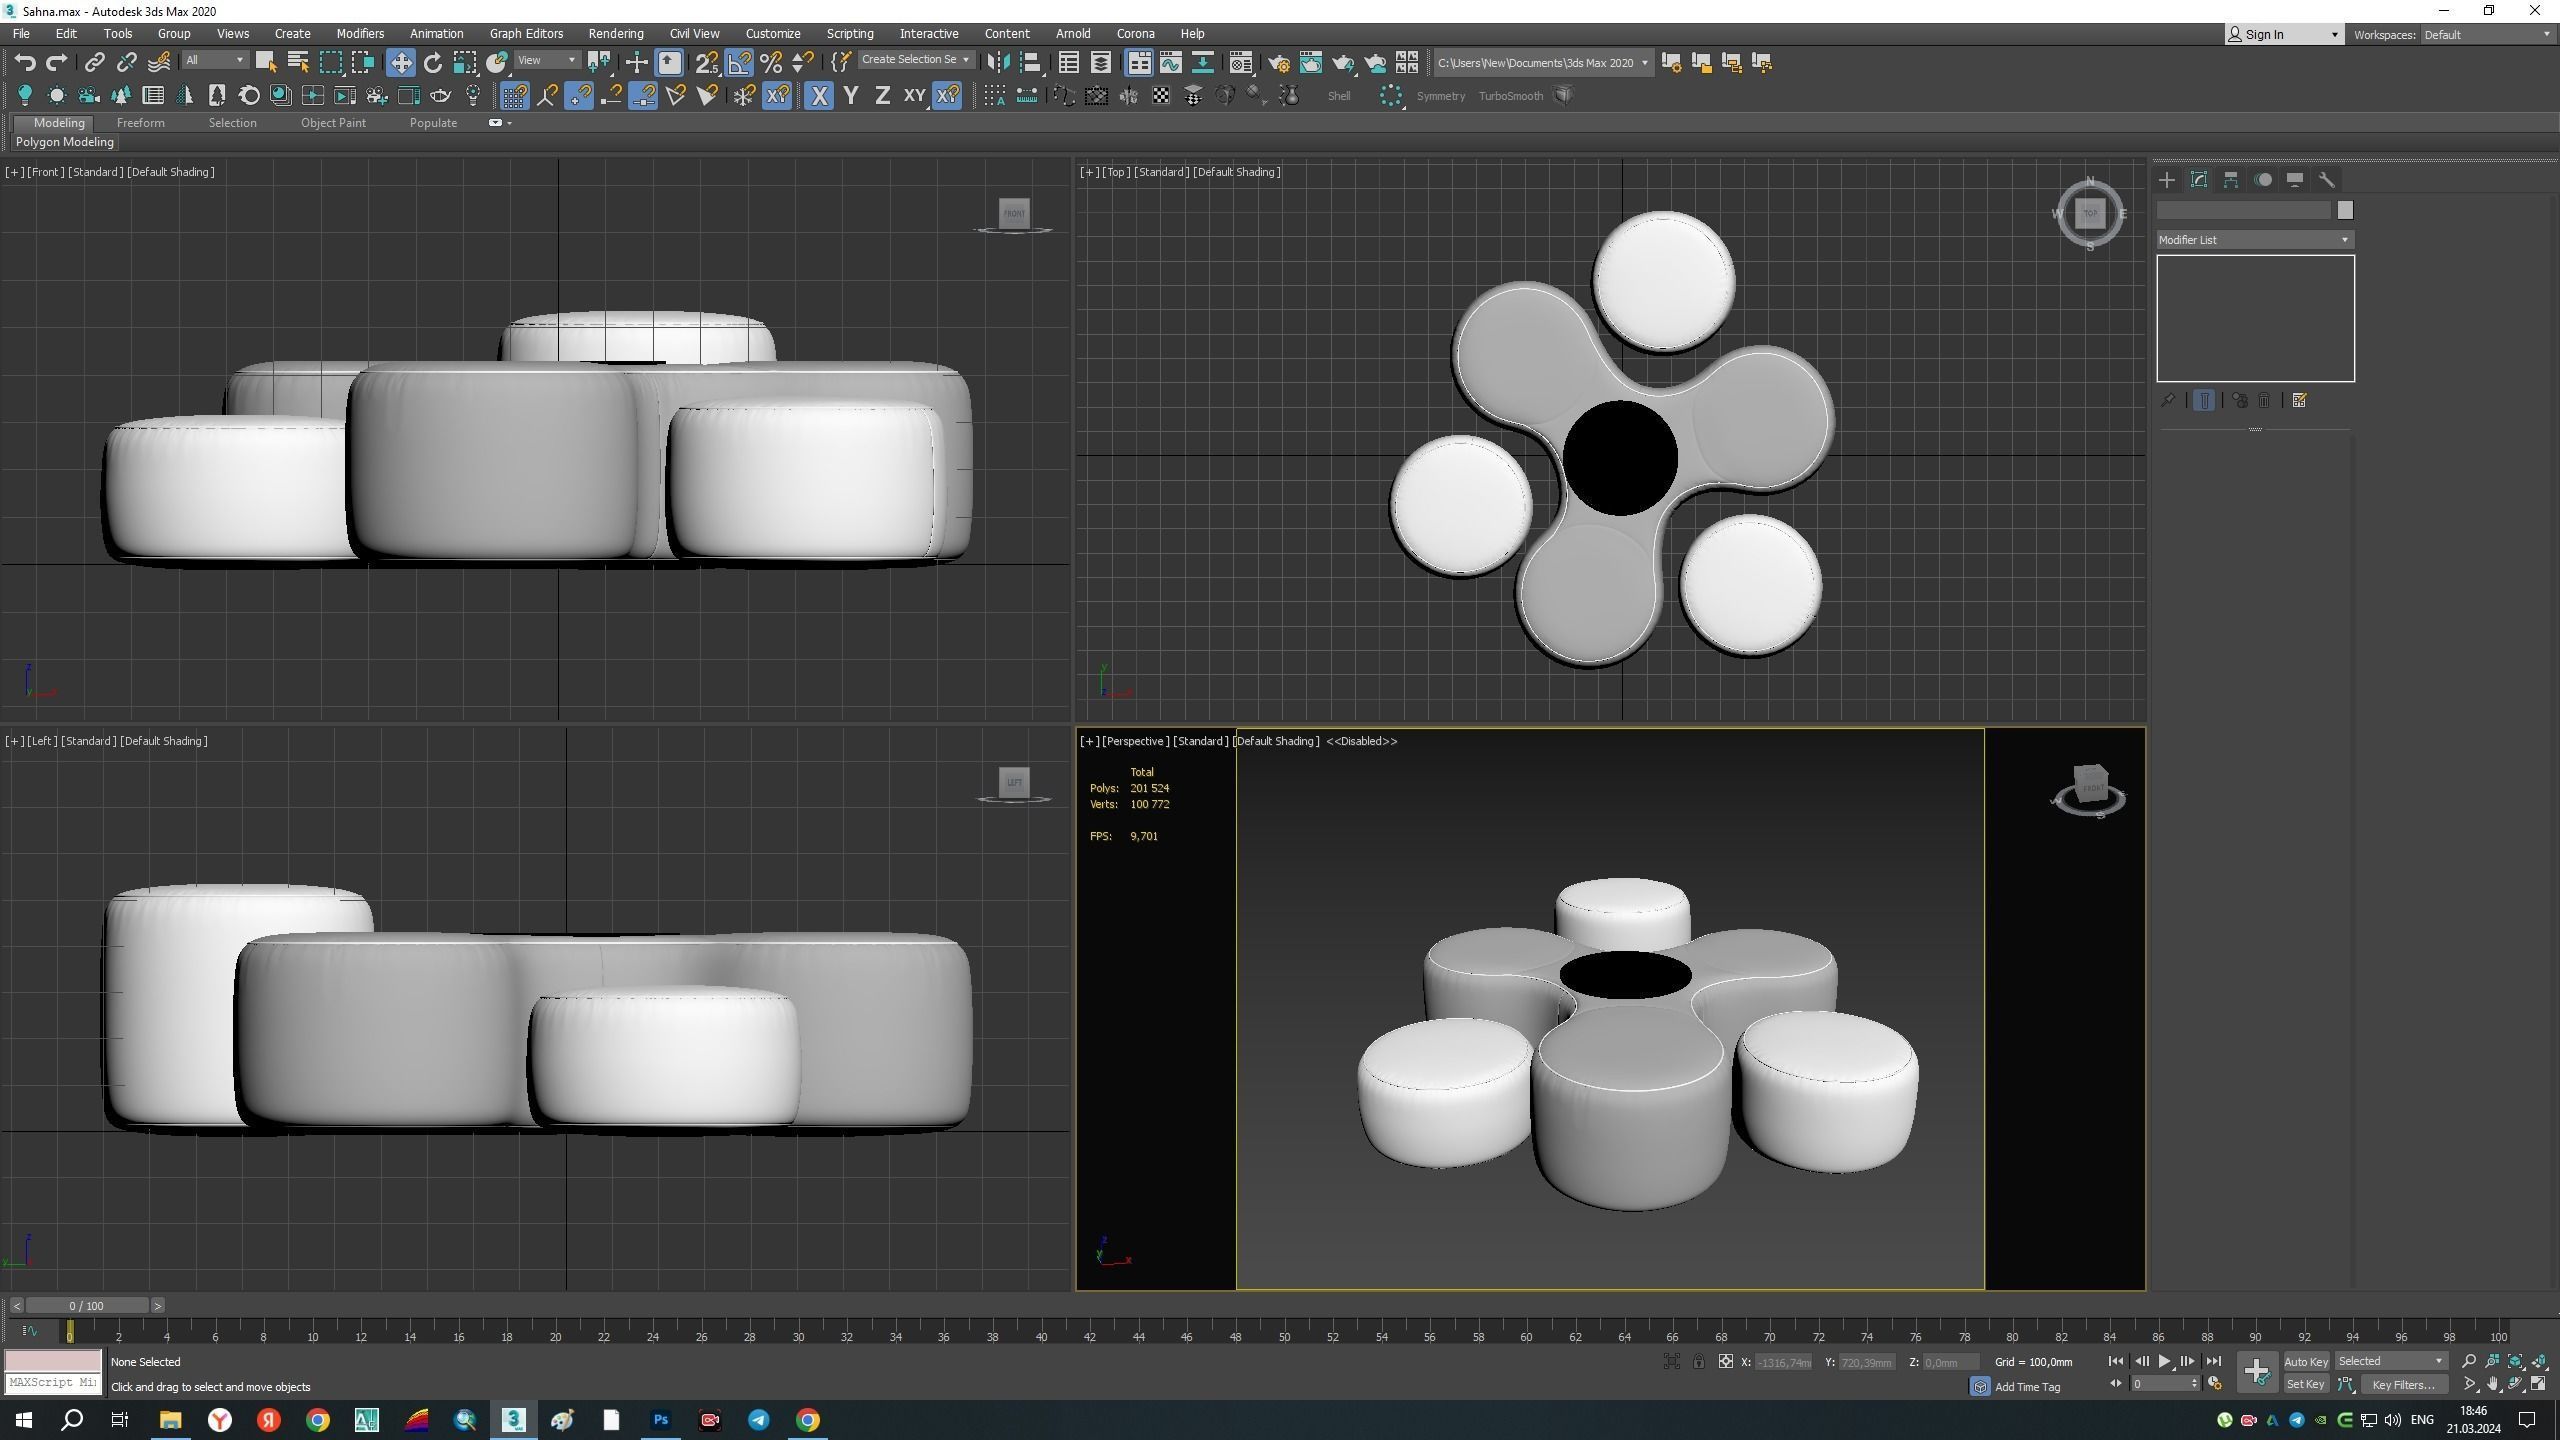The image size is (2560, 1440).
Task: Open the Modifiers menu
Action: tap(360, 34)
